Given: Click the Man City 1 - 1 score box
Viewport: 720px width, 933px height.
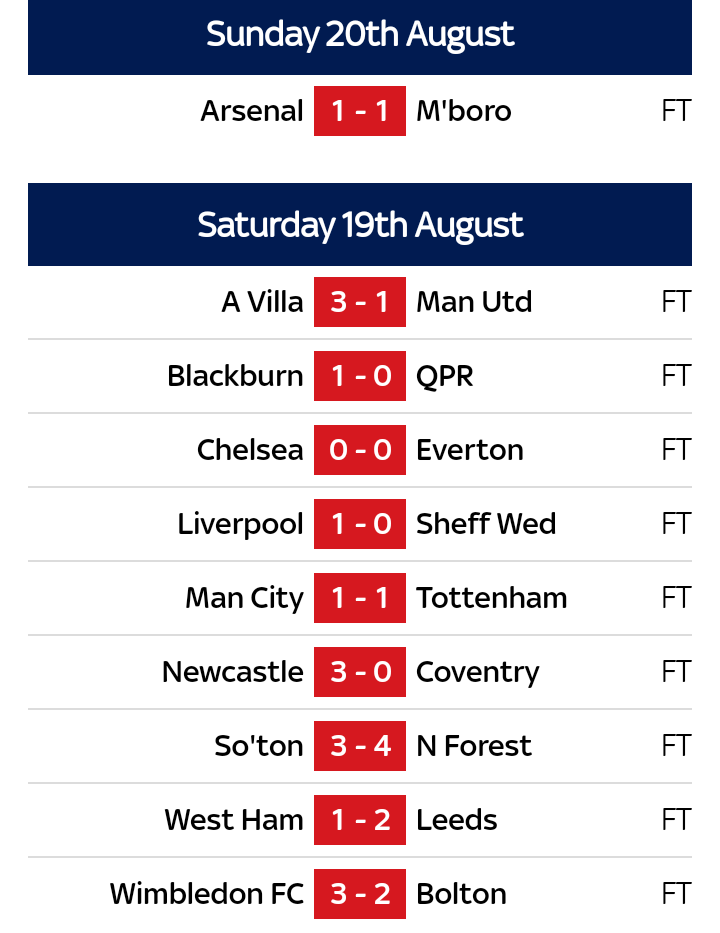Looking at the screenshot, I should point(360,598).
